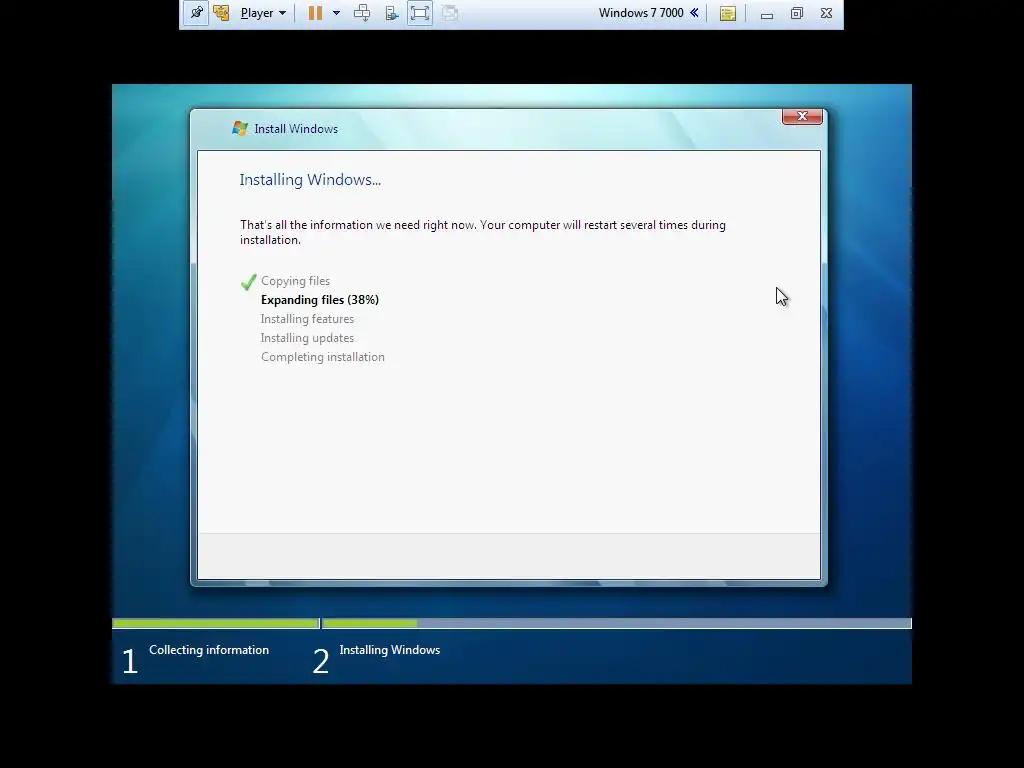Click the disabled Unity mode icon
1024x768 pixels.
[x=450, y=13]
